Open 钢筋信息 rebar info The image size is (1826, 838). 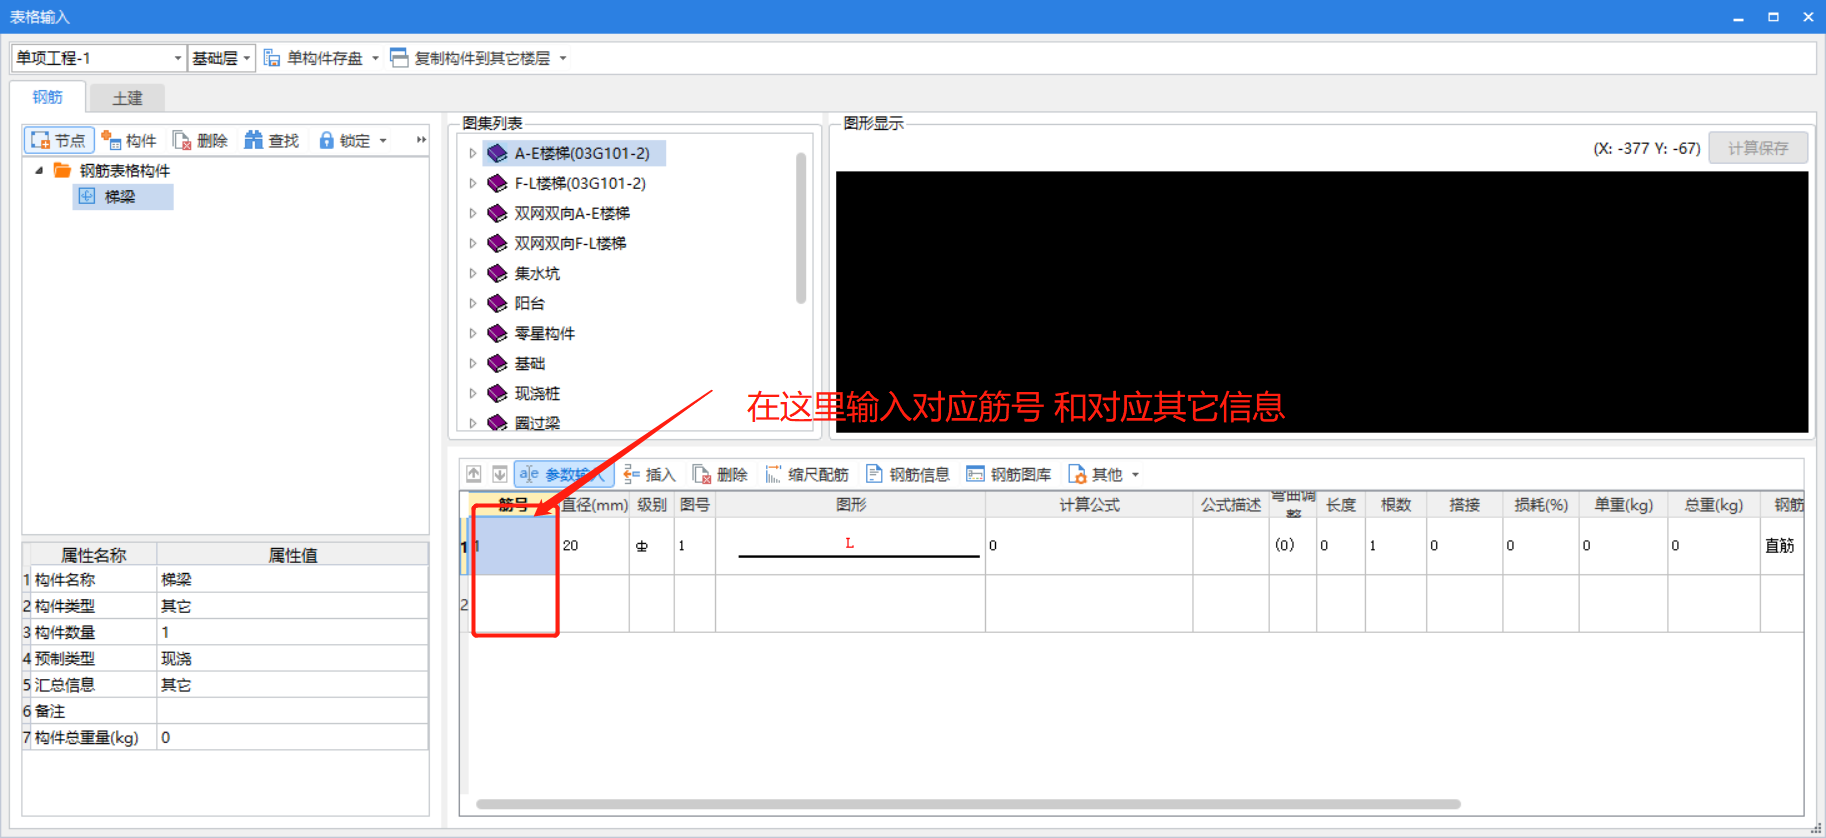click(908, 474)
